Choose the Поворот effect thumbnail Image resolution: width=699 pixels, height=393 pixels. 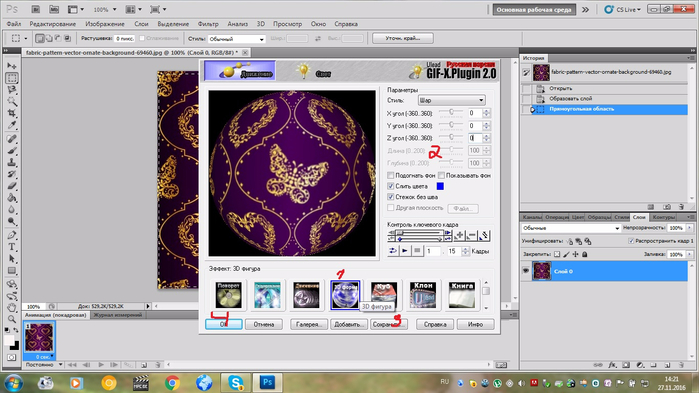(228, 295)
